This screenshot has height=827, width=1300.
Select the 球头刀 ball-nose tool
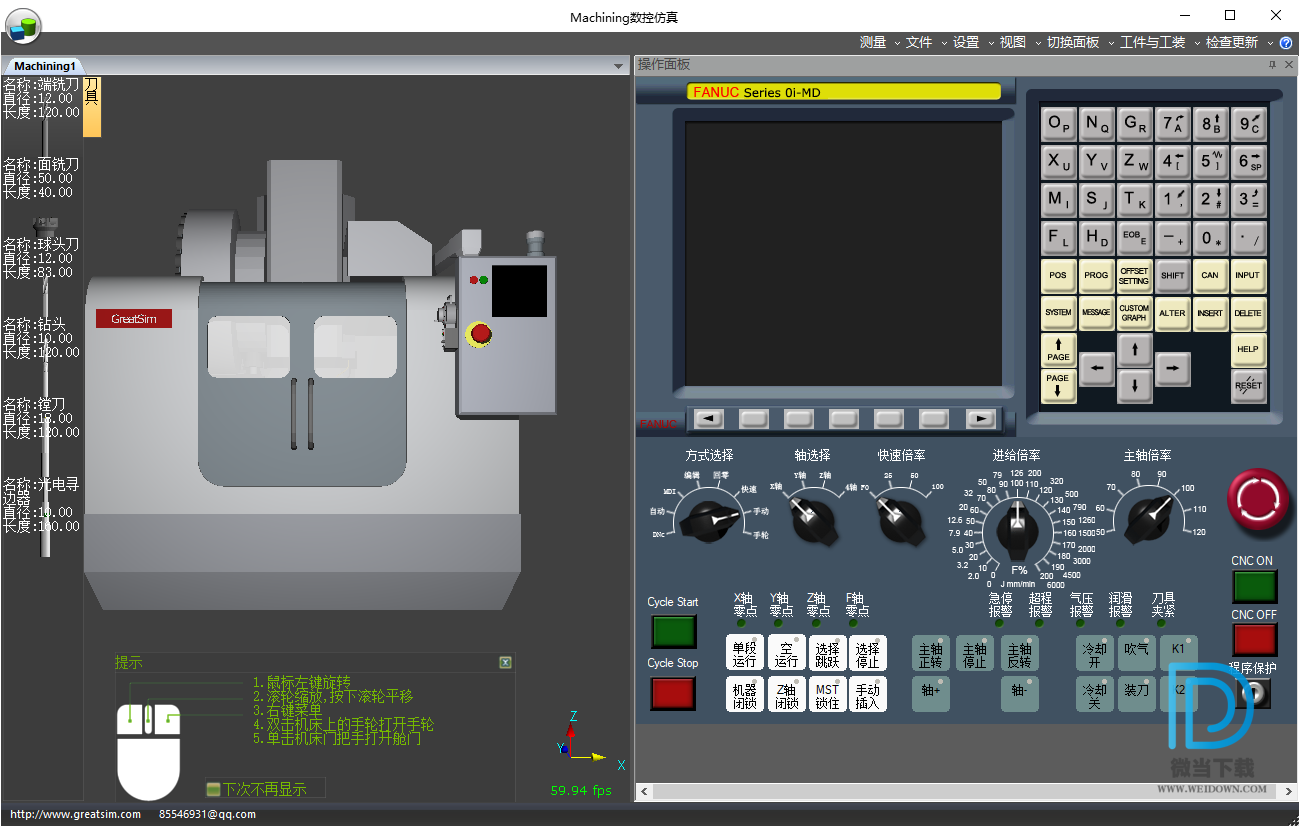[41, 258]
